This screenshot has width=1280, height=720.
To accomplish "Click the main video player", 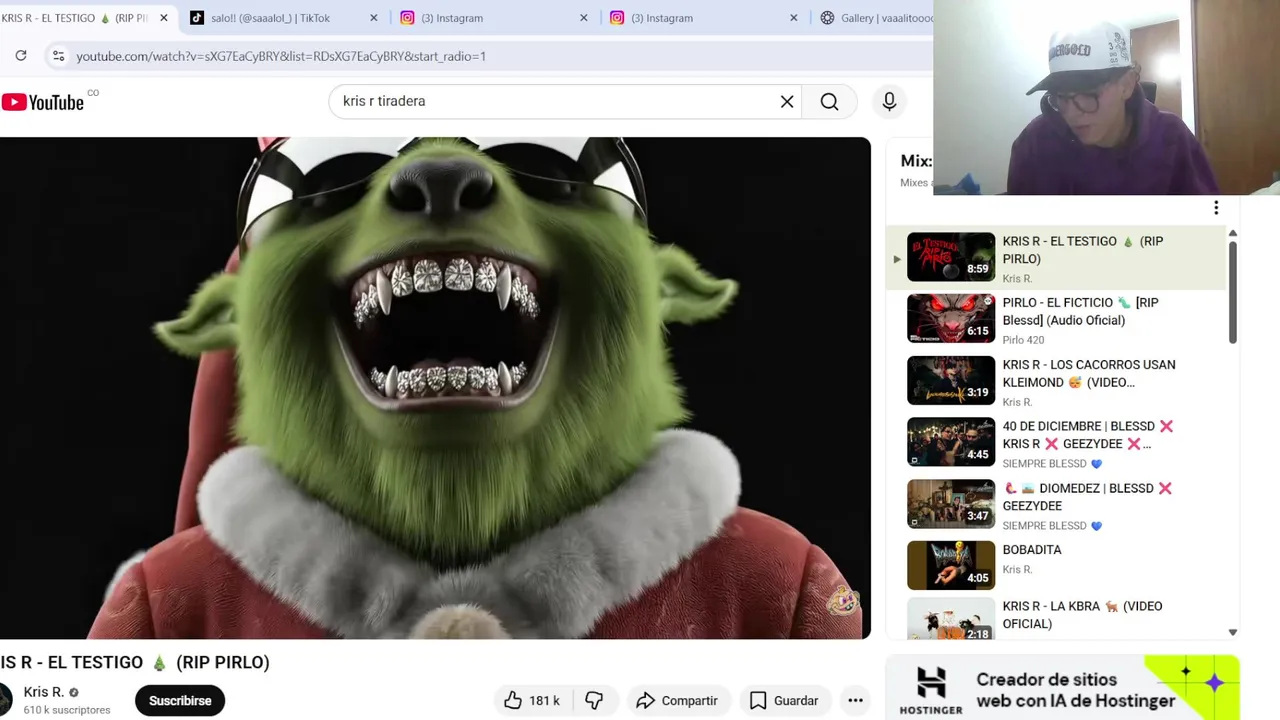I will [435, 388].
